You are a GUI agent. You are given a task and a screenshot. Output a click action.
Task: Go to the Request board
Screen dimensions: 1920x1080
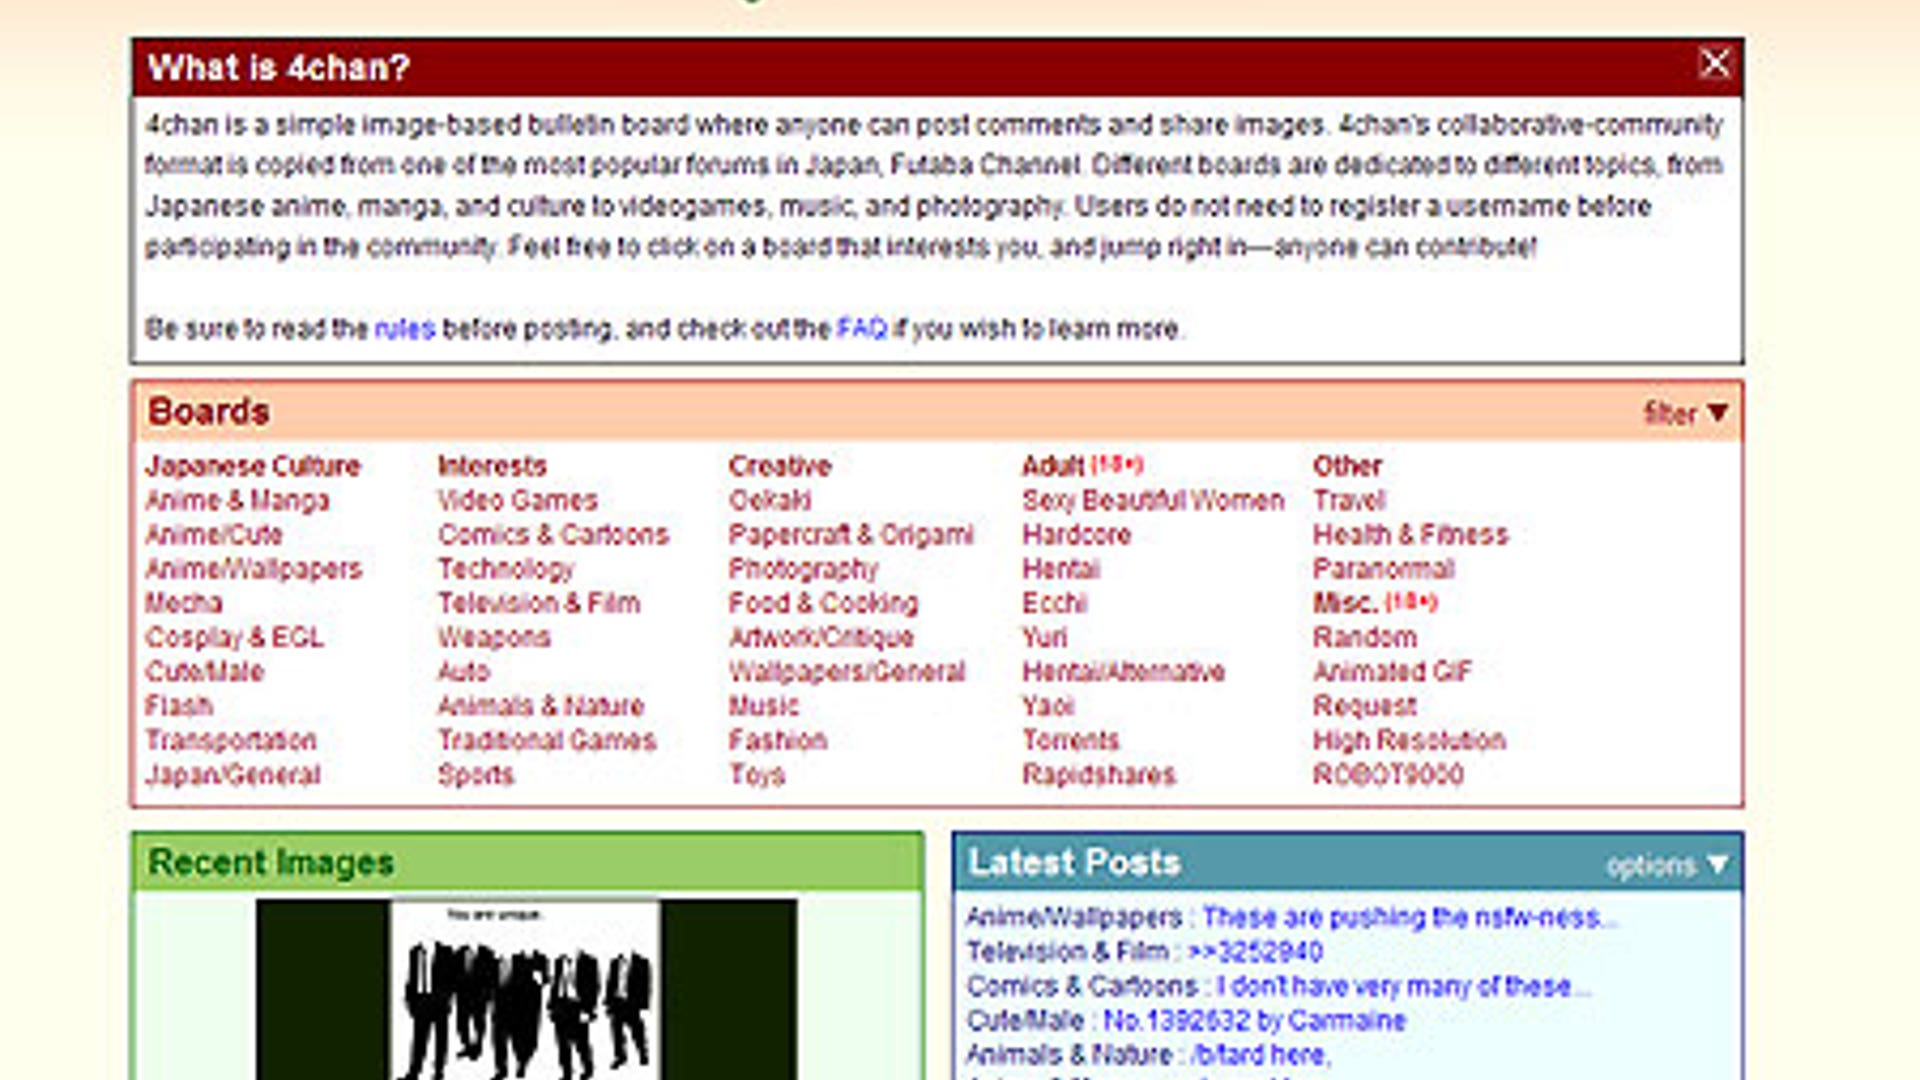pyautogui.click(x=1365, y=706)
